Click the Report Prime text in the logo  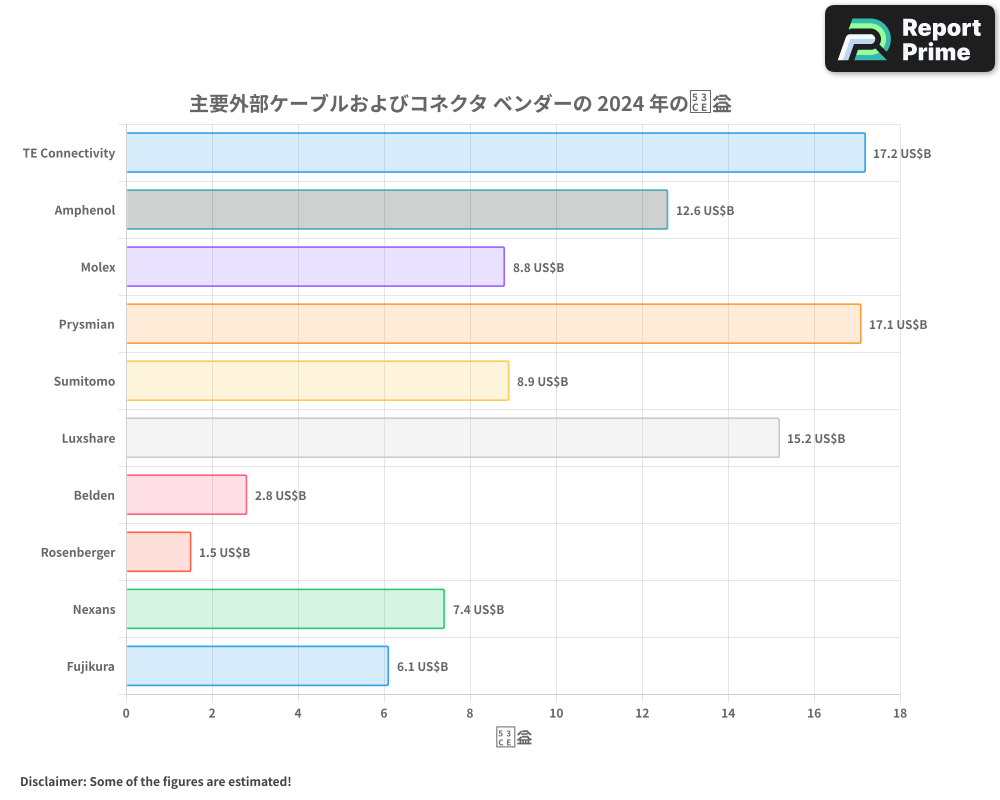pos(938,38)
